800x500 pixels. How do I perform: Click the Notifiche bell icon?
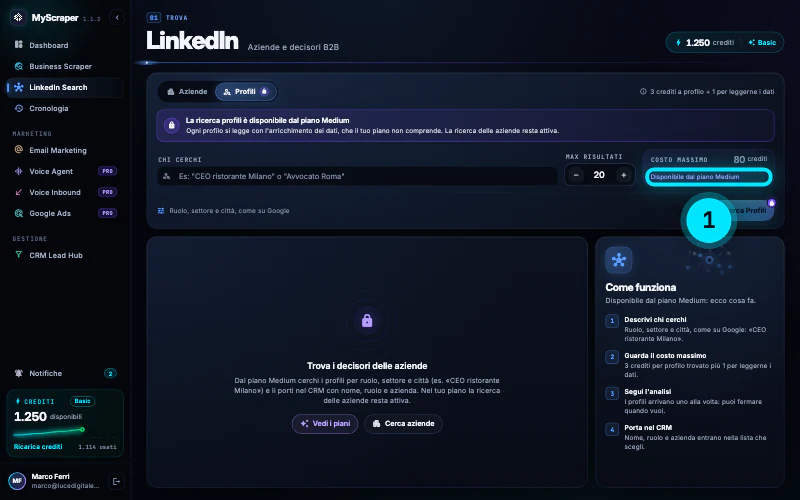click(19, 373)
